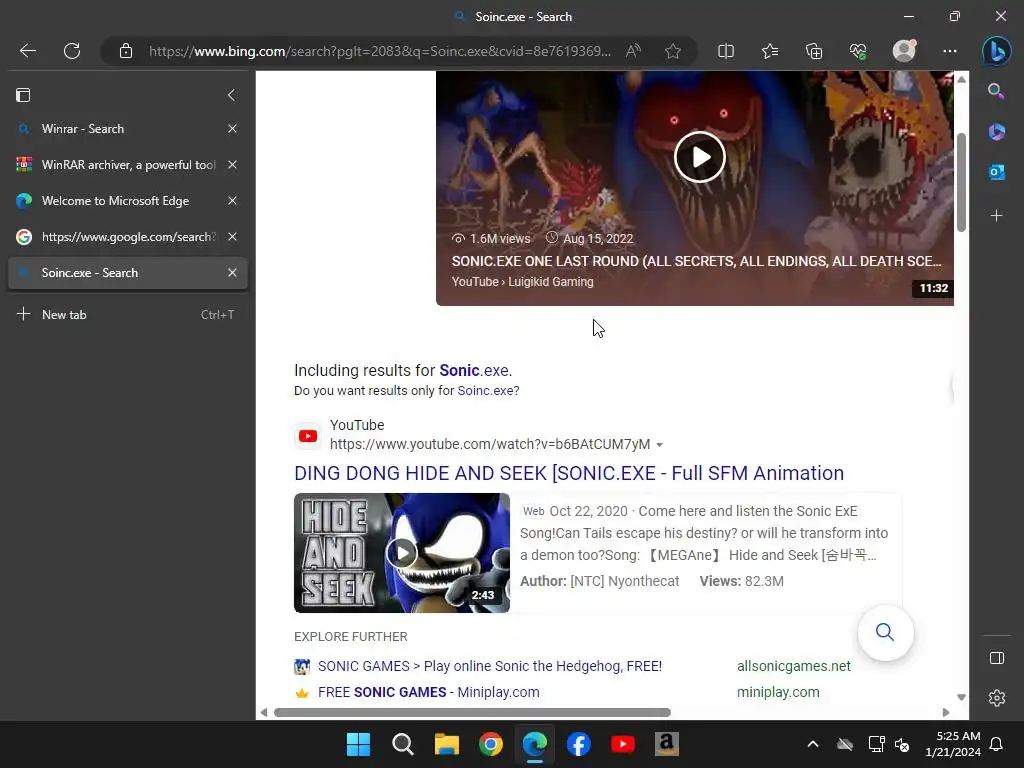Open DING DONG HIDE AND SEEK result
The height and width of the screenshot is (768, 1024).
click(569, 473)
